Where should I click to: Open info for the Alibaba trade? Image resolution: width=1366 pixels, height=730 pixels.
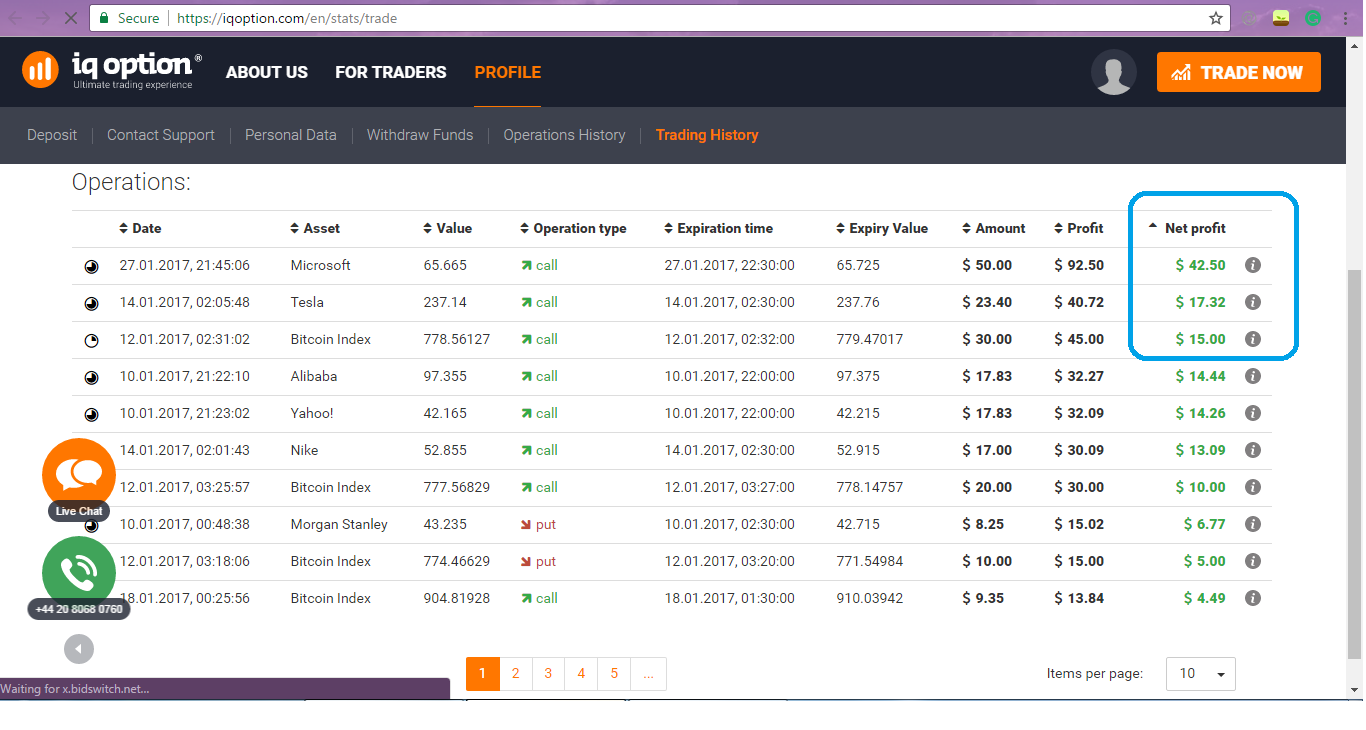(1252, 376)
